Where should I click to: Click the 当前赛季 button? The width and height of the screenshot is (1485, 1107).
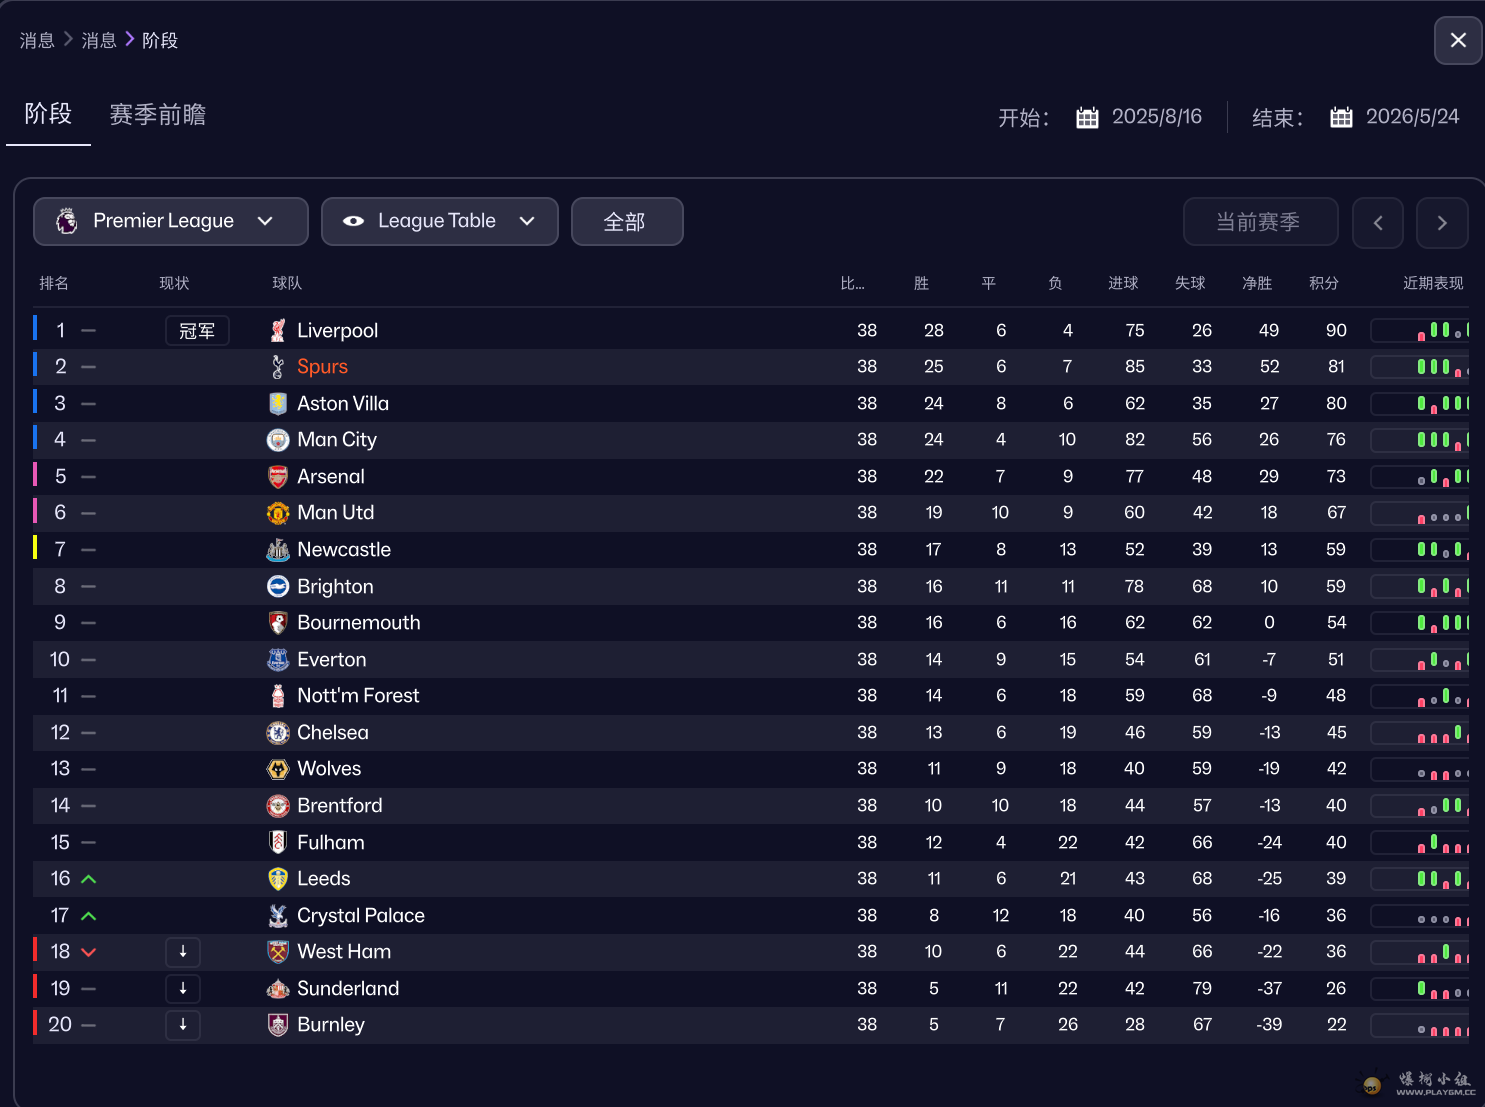[x=1260, y=222]
